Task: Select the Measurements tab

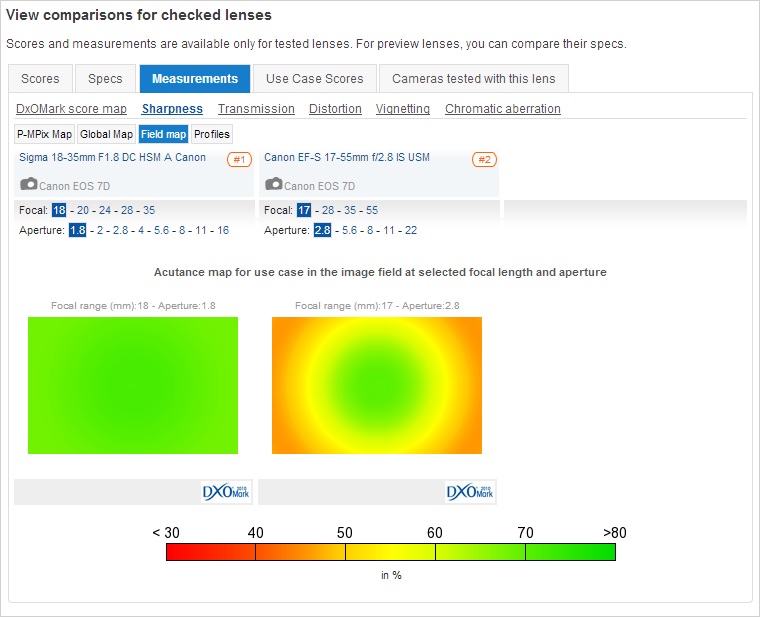Action: click(x=195, y=79)
